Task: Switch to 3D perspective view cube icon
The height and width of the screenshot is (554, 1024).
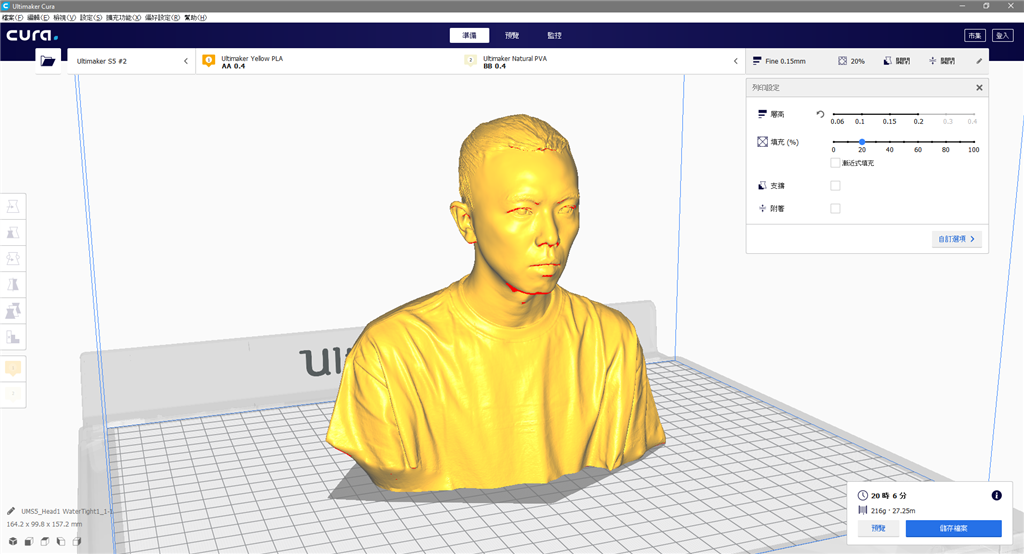Action: pos(13,542)
